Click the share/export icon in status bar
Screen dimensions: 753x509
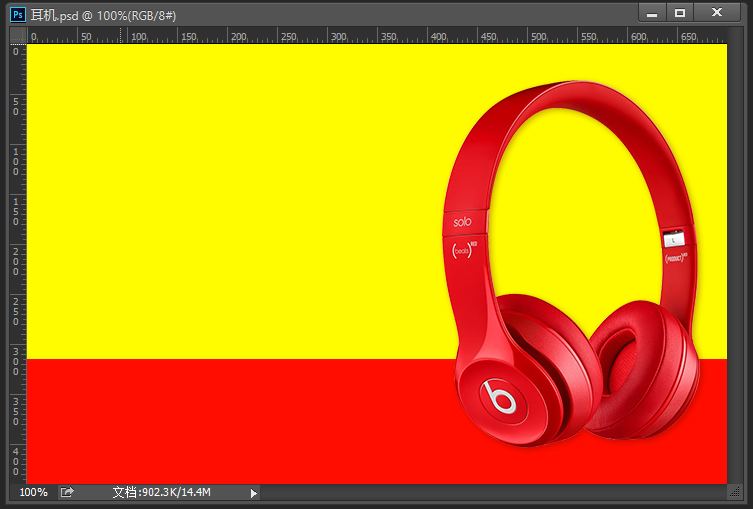coord(67,492)
